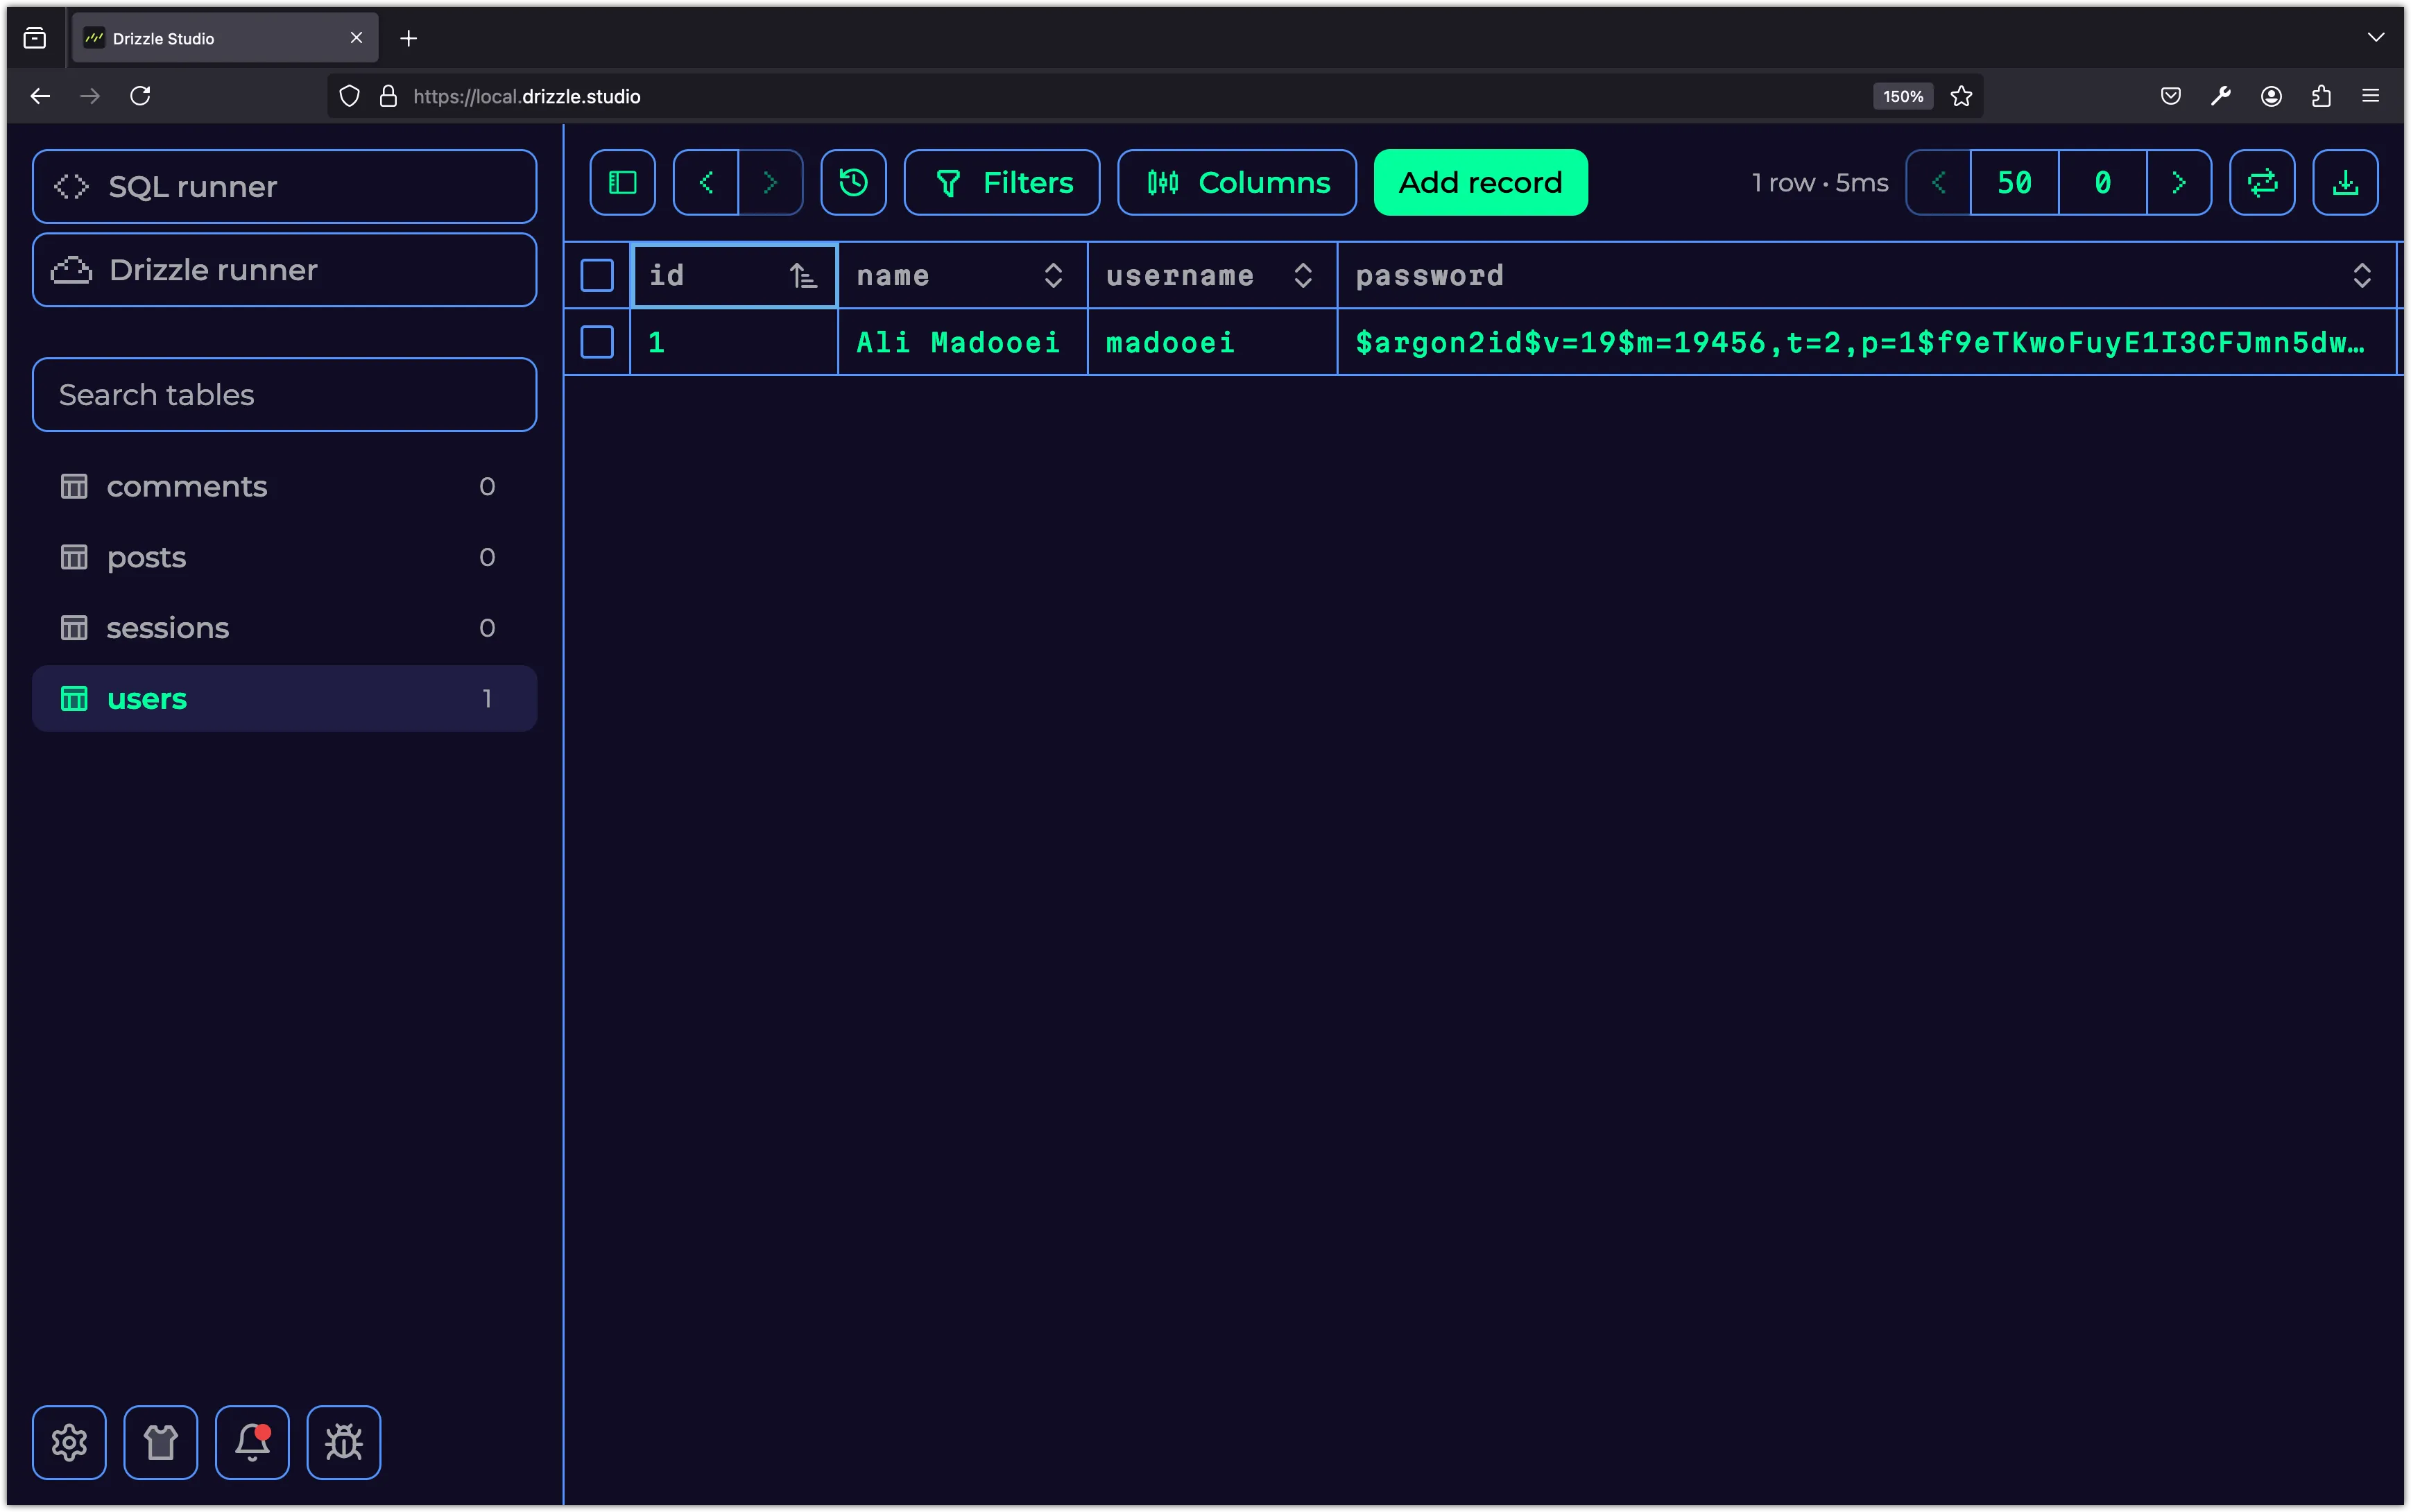Toggle the sidebar panel icon
This screenshot has height=1512, width=2411.
(622, 182)
